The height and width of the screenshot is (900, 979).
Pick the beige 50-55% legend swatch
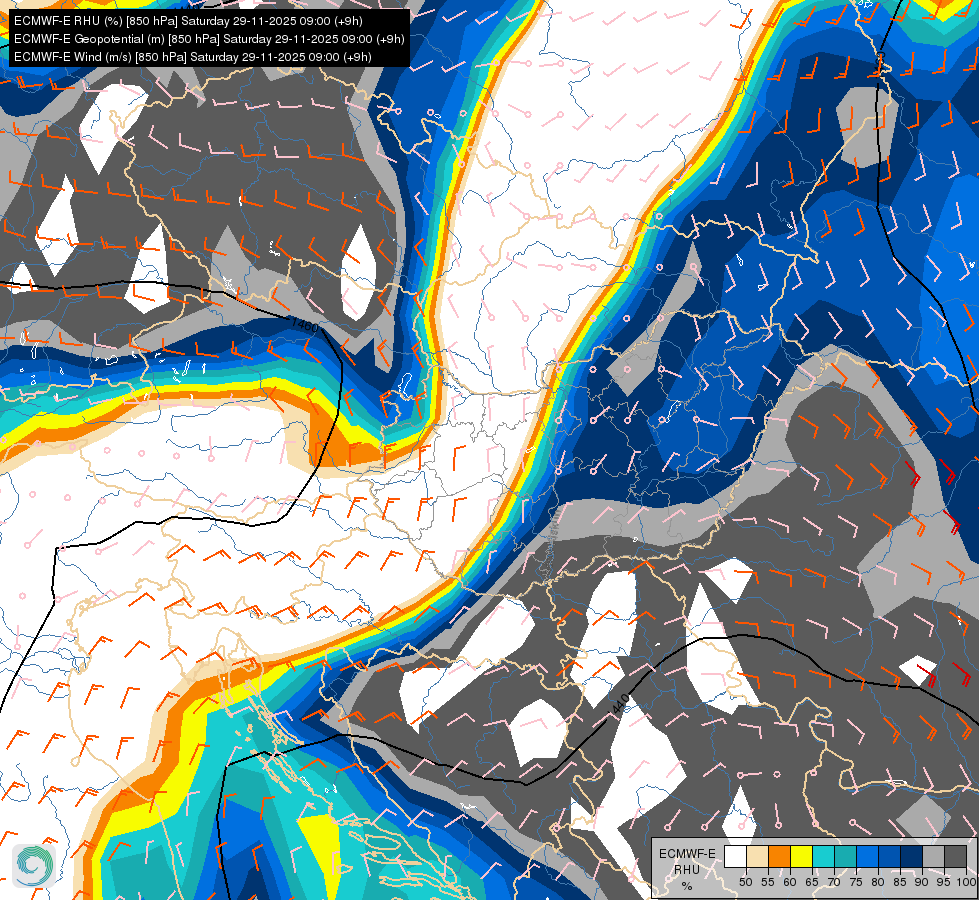757,856
